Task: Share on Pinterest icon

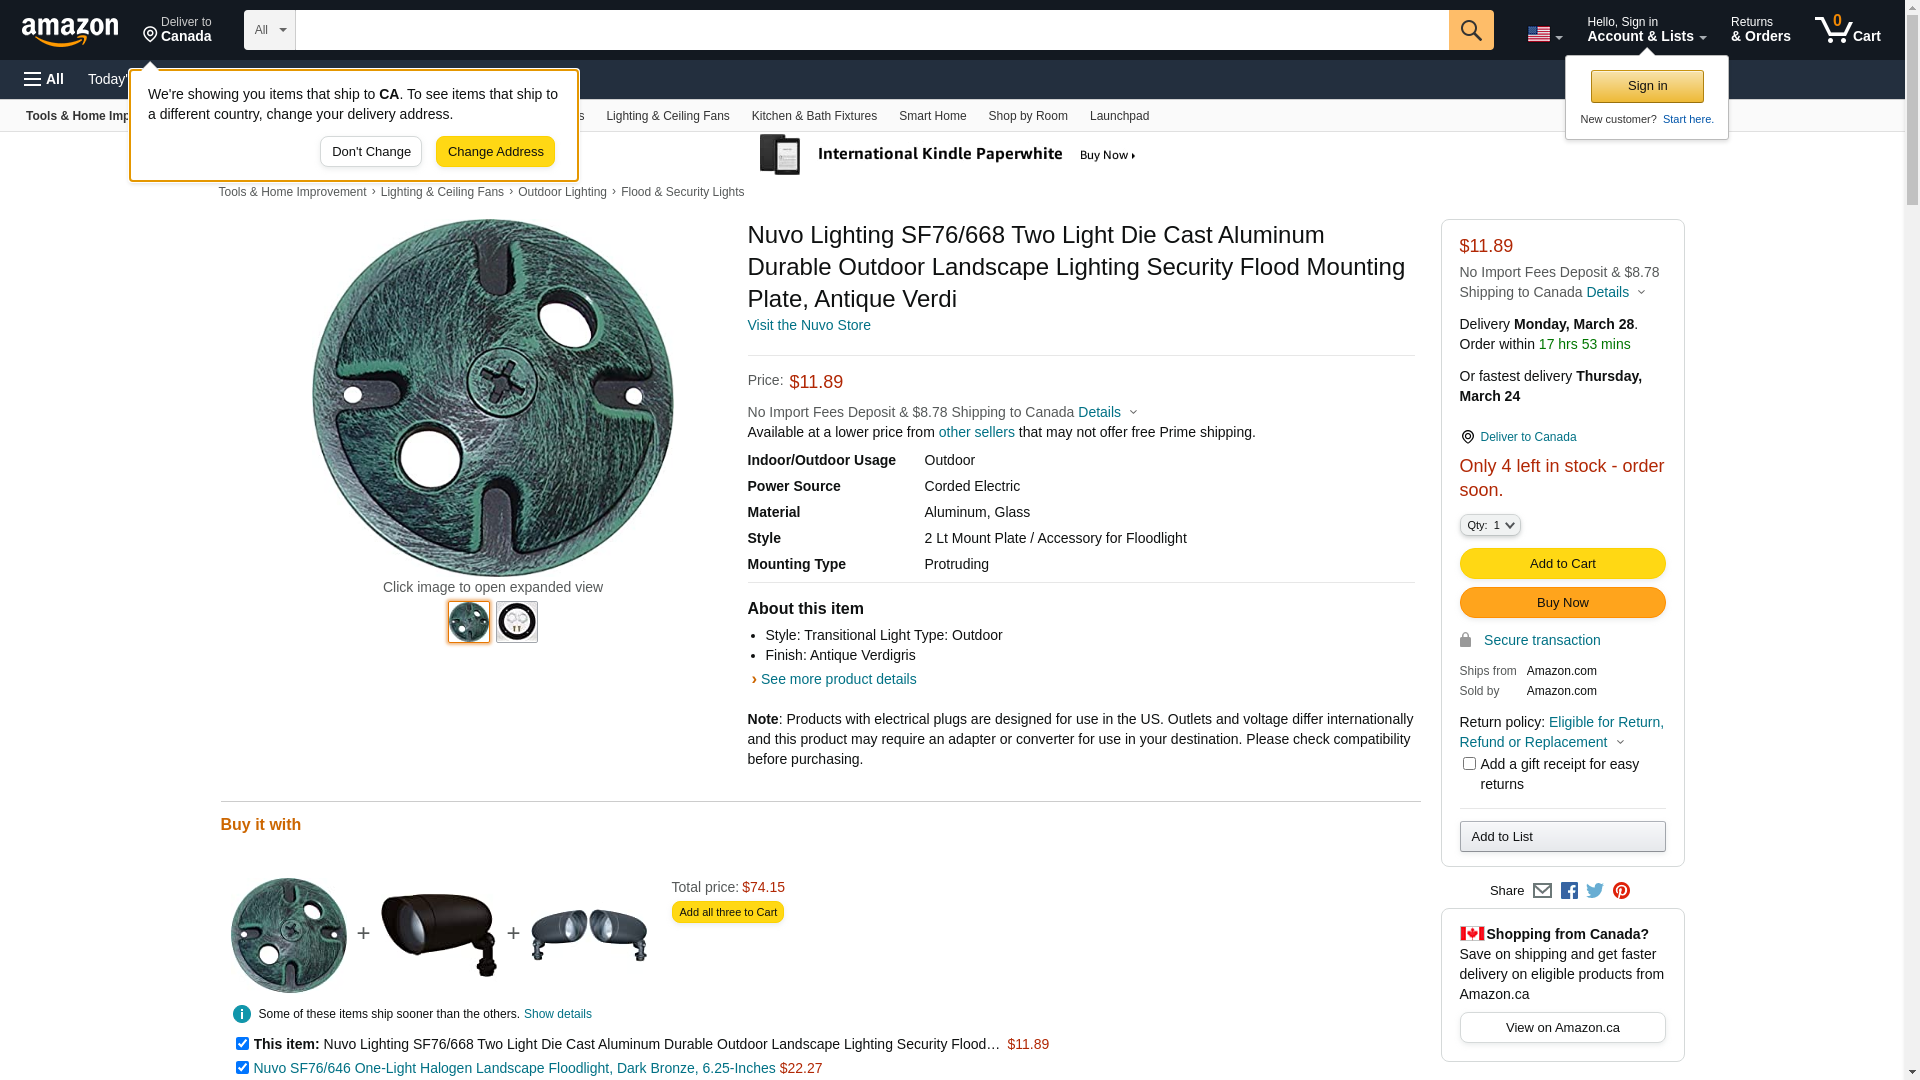Action: click(x=1621, y=891)
